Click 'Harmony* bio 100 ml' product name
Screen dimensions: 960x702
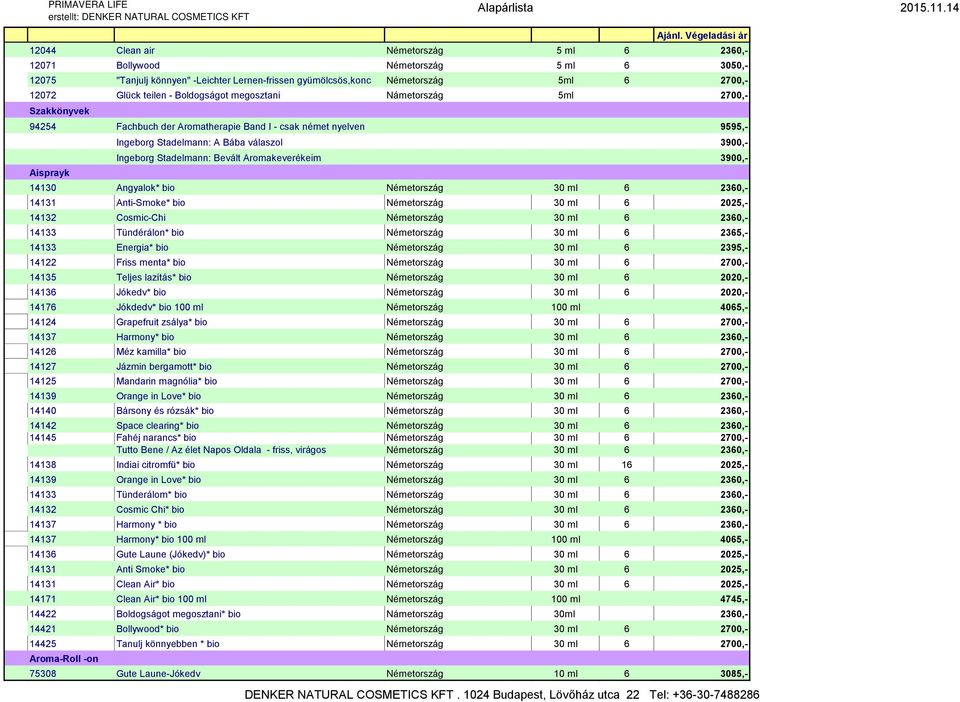[x=161, y=540]
